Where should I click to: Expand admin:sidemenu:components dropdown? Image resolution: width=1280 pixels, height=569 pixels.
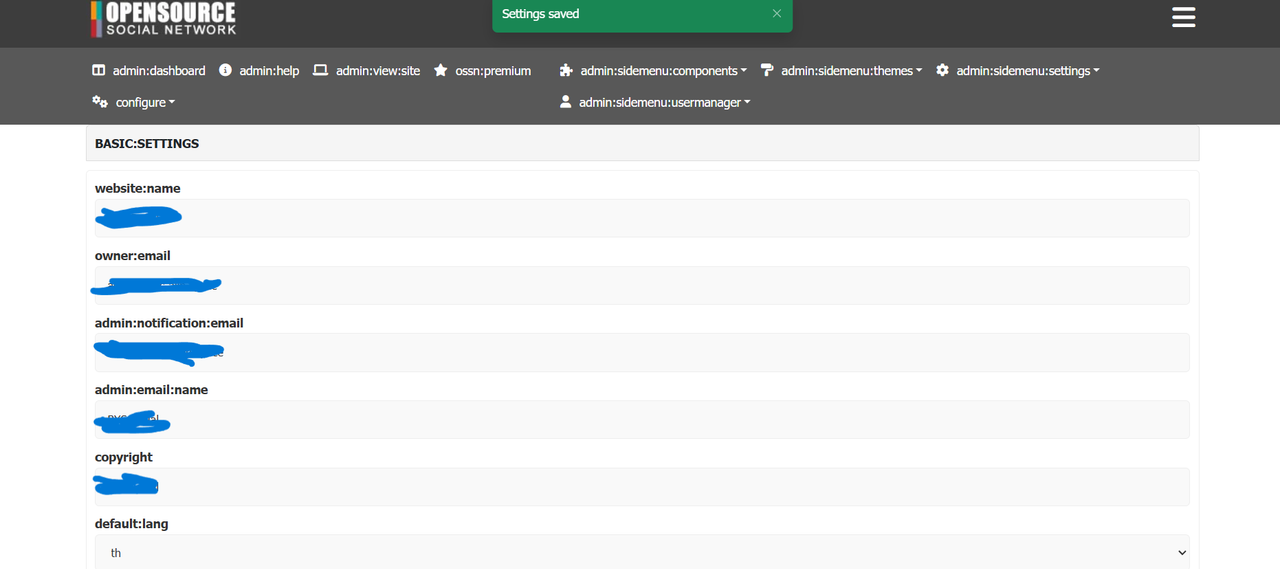pyautogui.click(x=664, y=71)
